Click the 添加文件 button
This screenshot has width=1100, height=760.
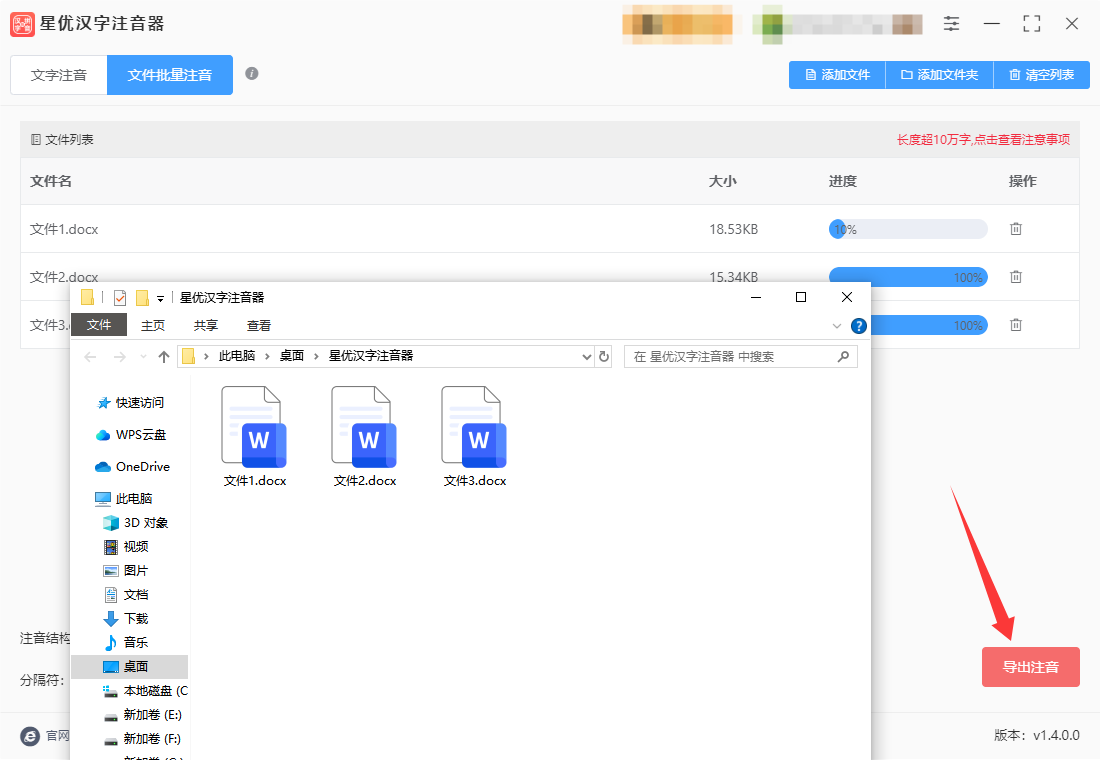(838, 75)
